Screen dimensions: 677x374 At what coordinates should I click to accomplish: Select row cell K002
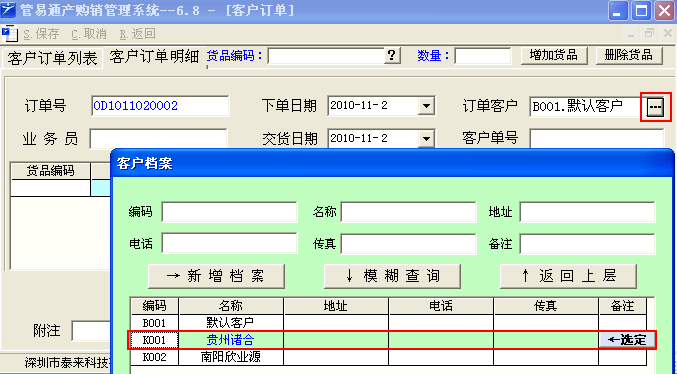pos(155,357)
